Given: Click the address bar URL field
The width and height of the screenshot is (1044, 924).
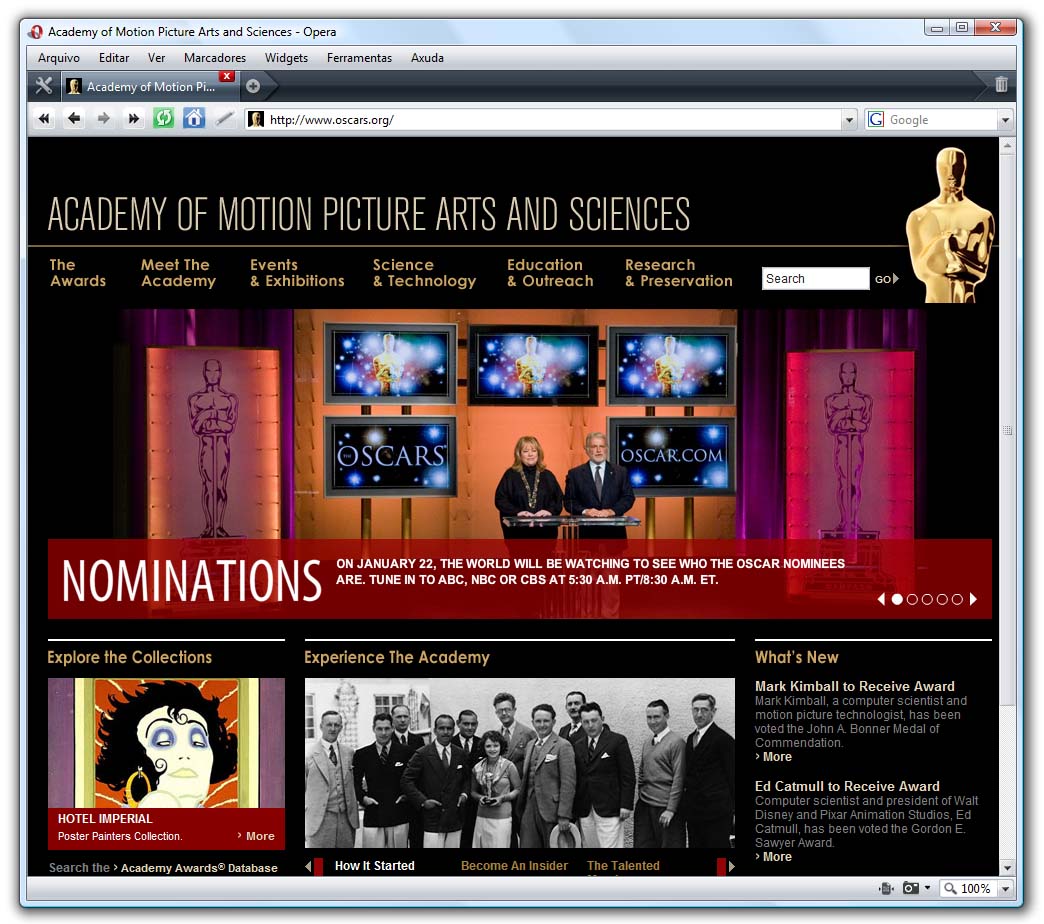Looking at the screenshot, I should click(x=553, y=120).
